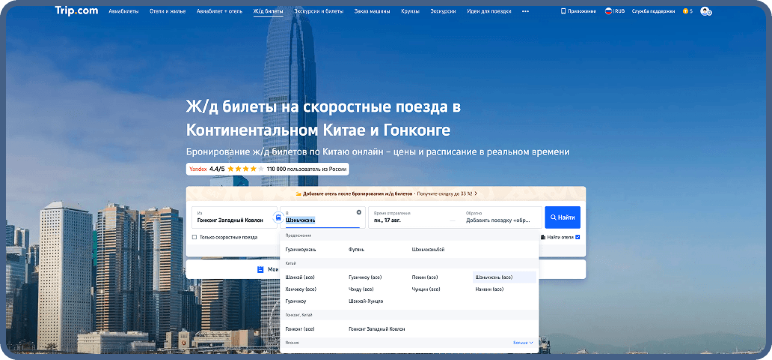Choose Нанкин (все) in the list
772x360 pixels.
pyautogui.click(x=489, y=289)
